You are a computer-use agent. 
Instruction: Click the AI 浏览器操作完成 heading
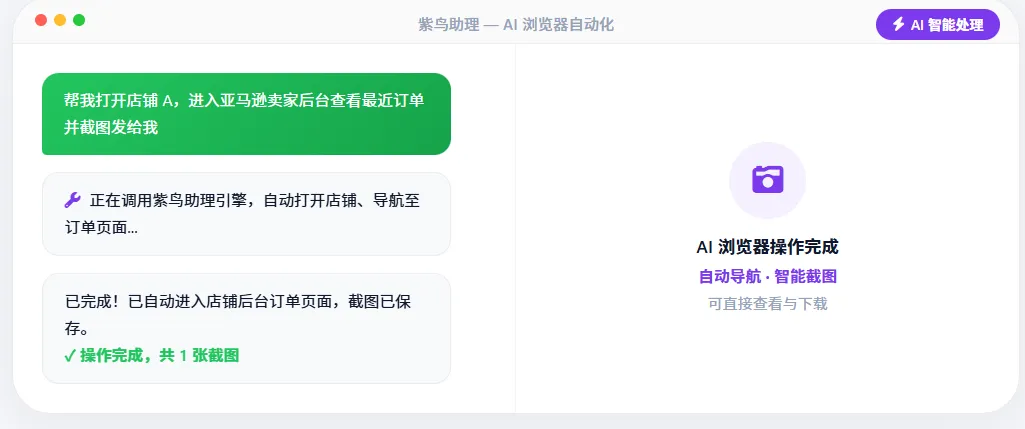tap(767, 246)
